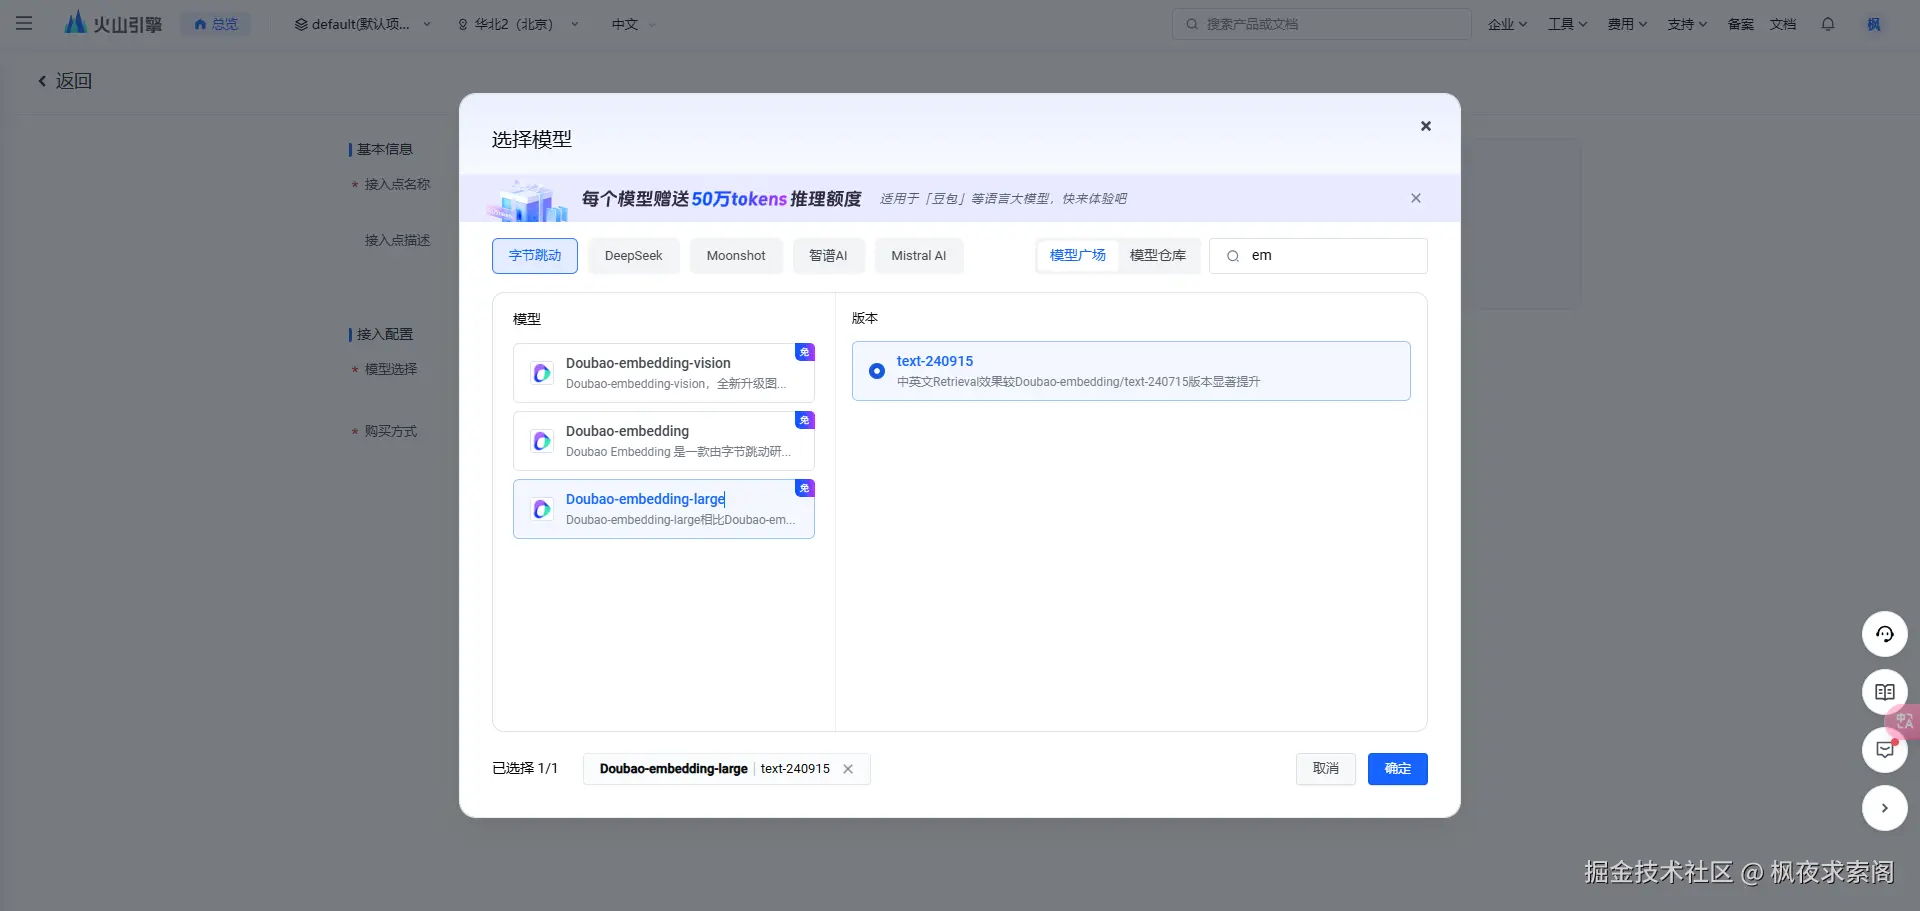Click the translate floating icon
The width and height of the screenshot is (1920, 911).
[1904, 721]
